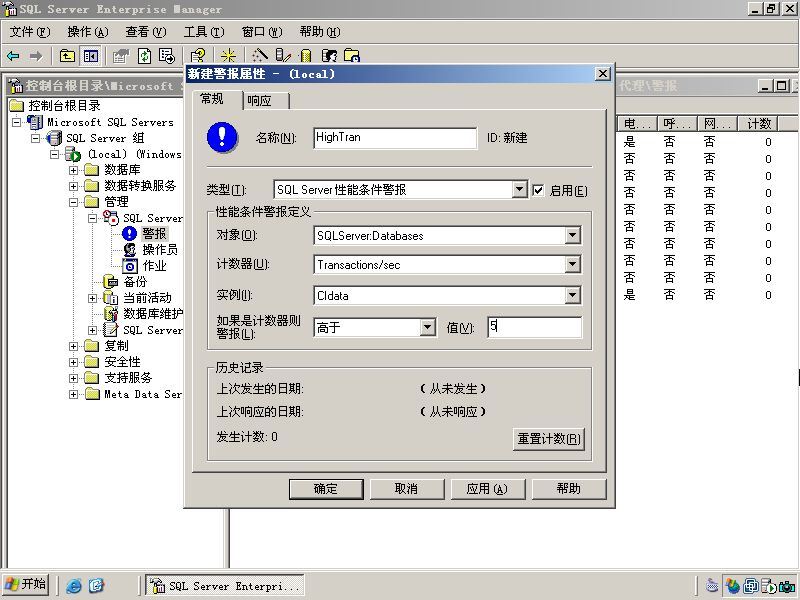The height and width of the screenshot is (600, 800).
Task: Click the input method keyboard tray icon
Action: point(713,586)
